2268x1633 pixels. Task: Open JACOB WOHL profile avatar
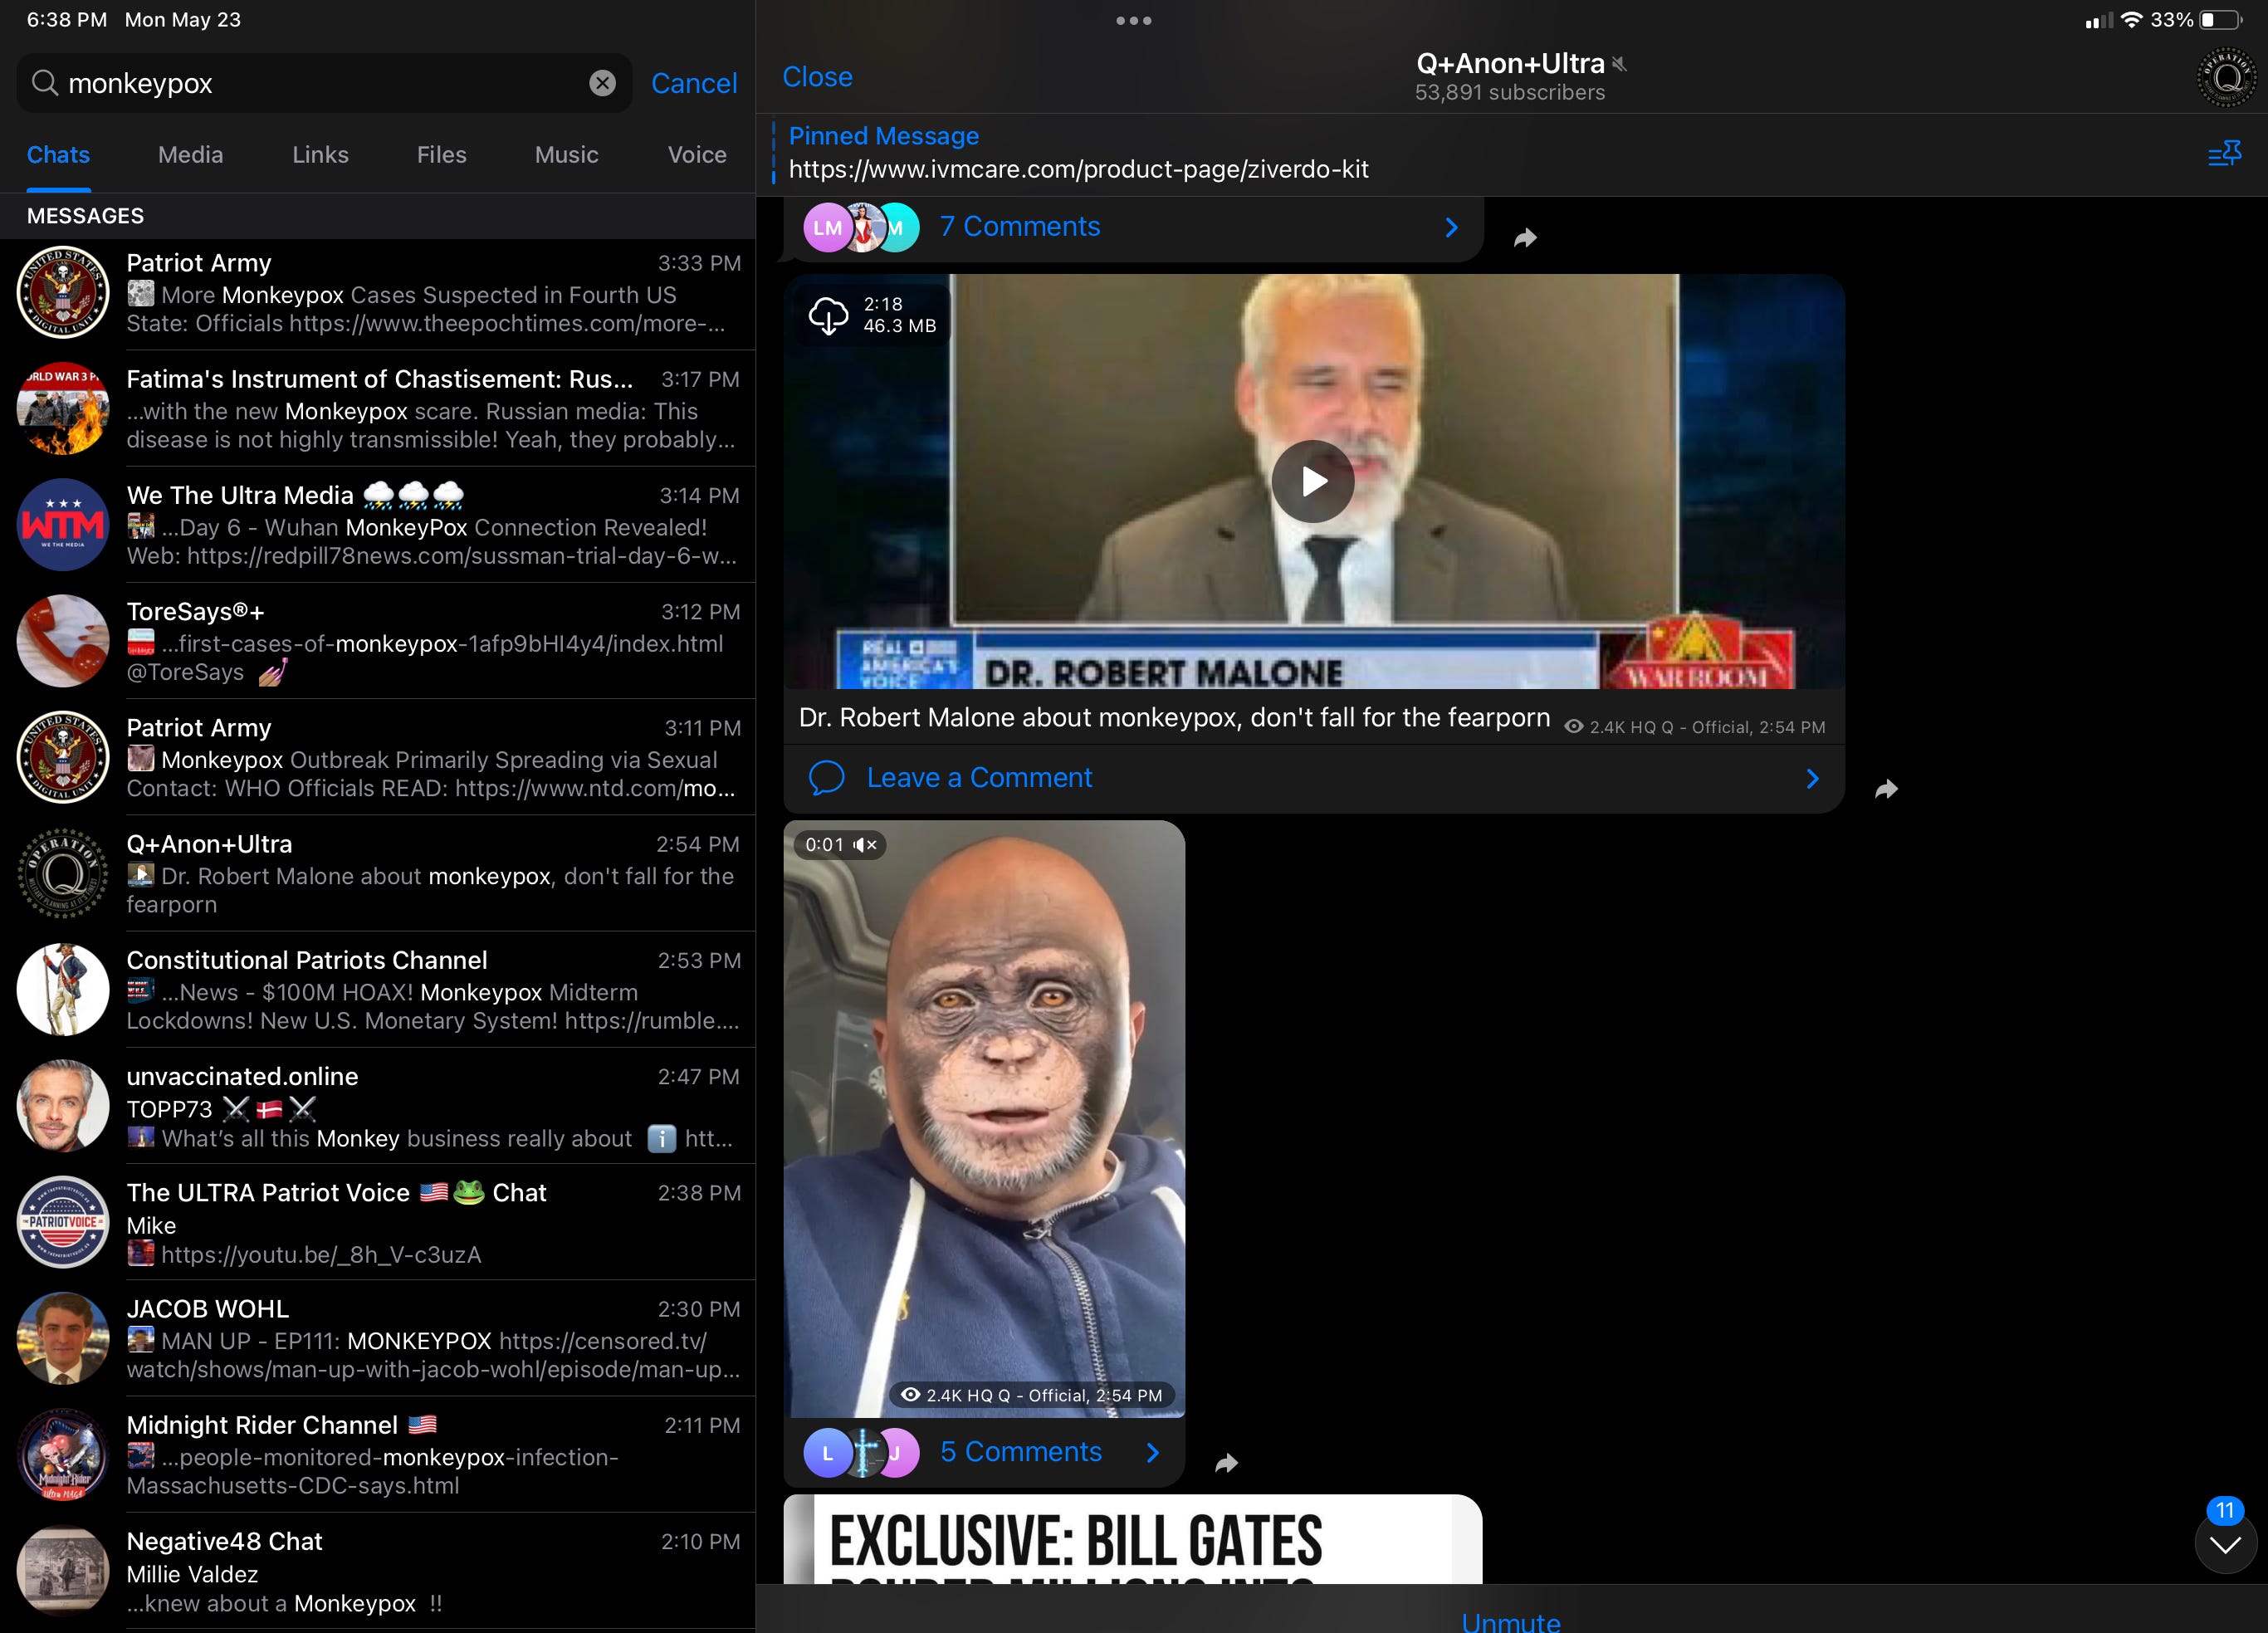[63, 1338]
